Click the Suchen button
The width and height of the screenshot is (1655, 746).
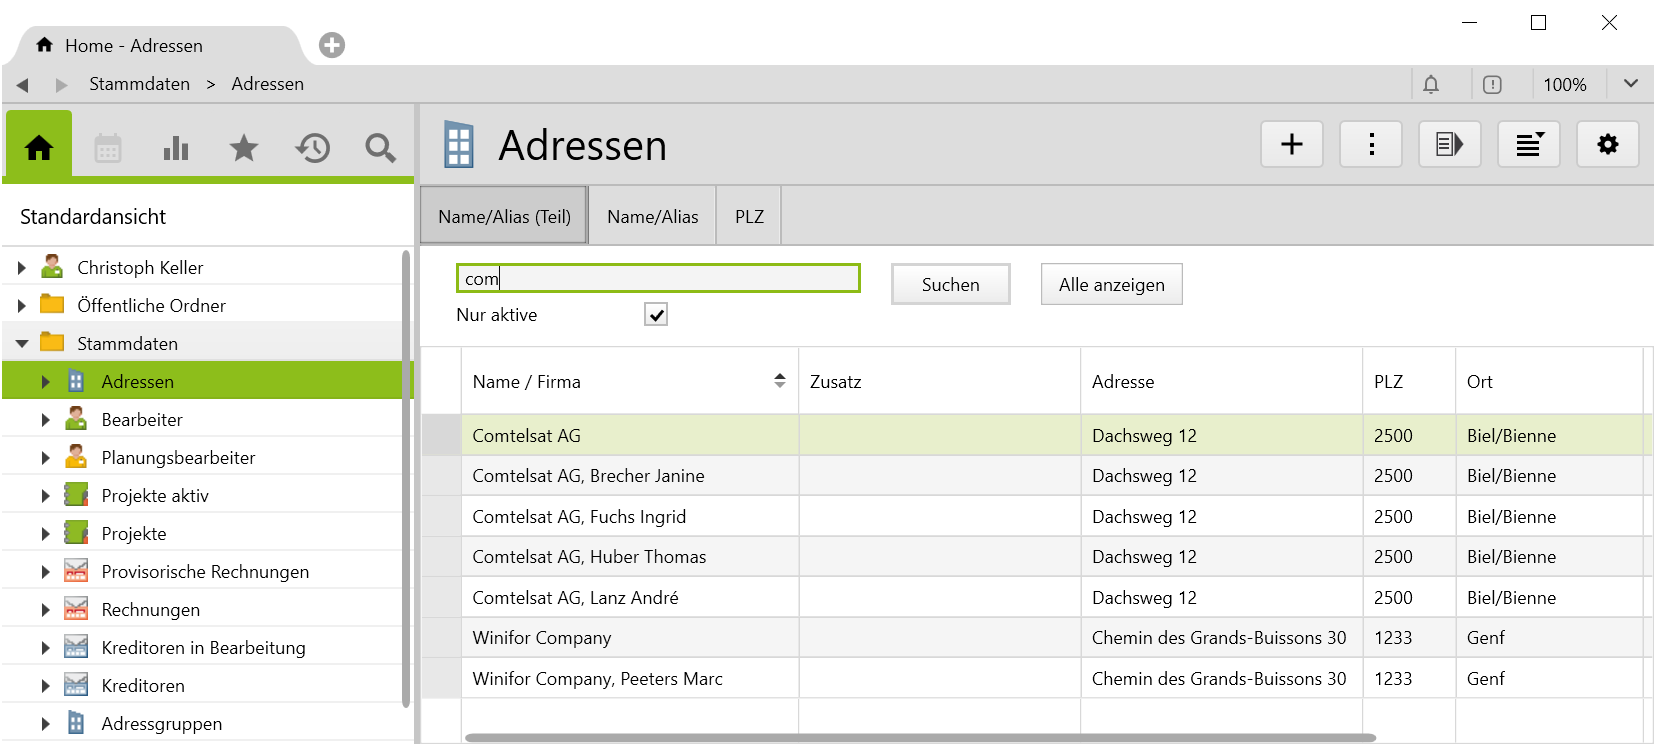pyautogui.click(x=950, y=285)
